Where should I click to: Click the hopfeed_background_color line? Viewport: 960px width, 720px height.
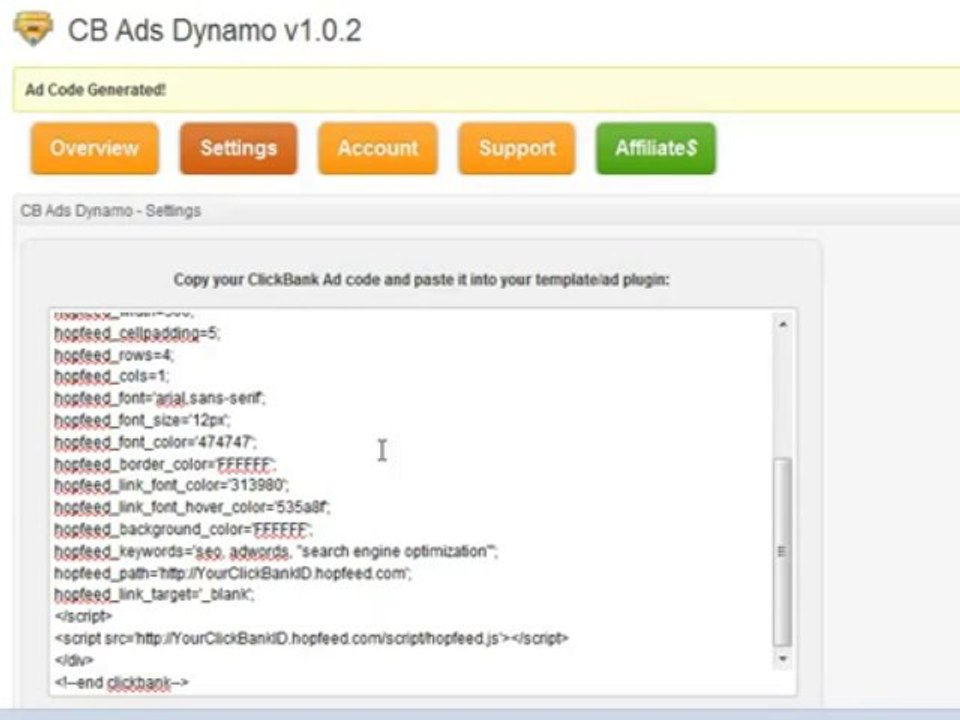coord(183,530)
